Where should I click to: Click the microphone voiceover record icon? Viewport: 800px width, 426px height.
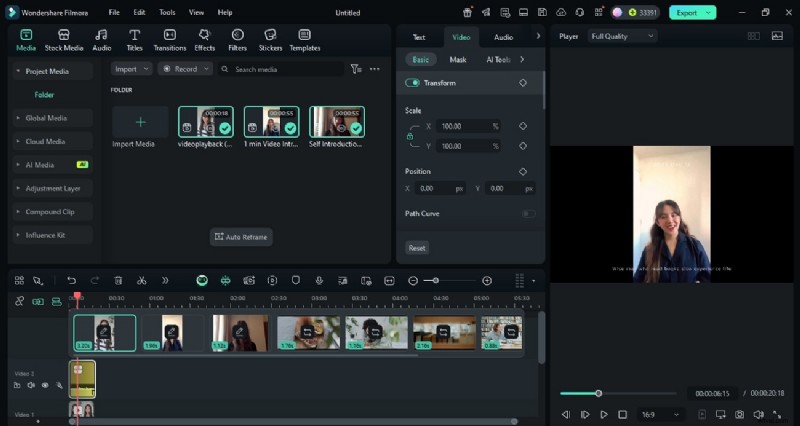click(x=319, y=281)
